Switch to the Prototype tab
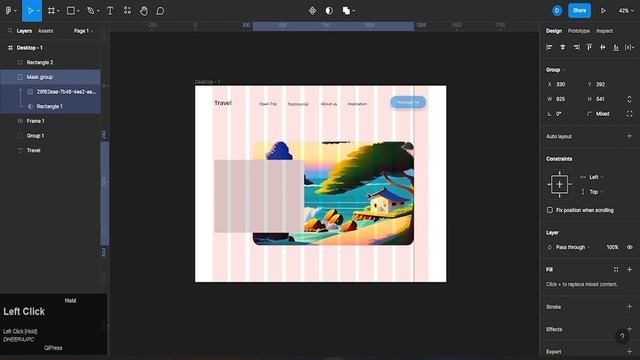Image resolution: width=640 pixels, height=360 pixels. pyautogui.click(x=578, y=31)
